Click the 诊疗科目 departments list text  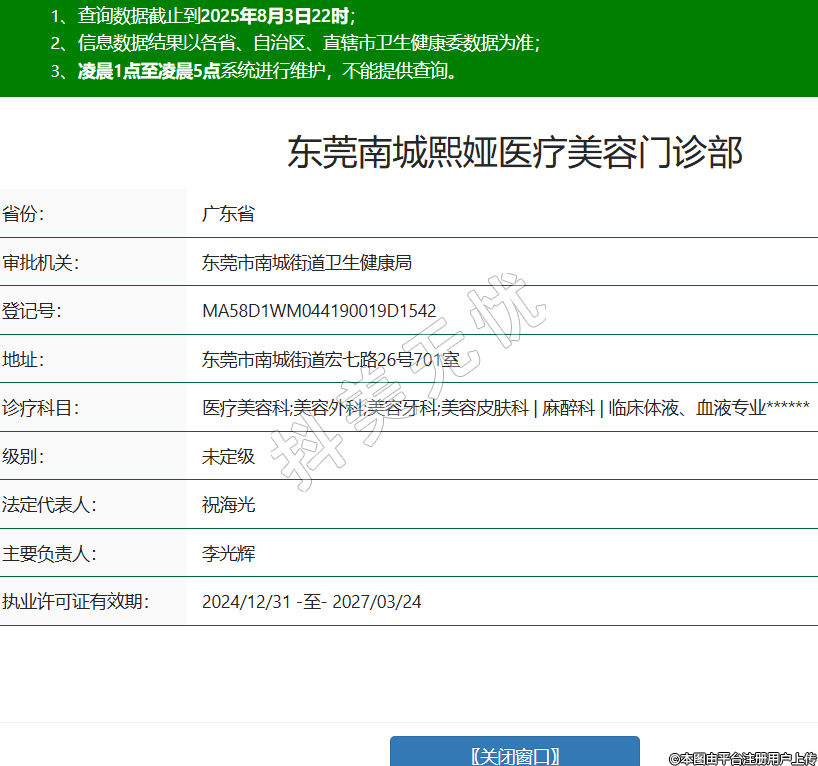tap(505, 408)
